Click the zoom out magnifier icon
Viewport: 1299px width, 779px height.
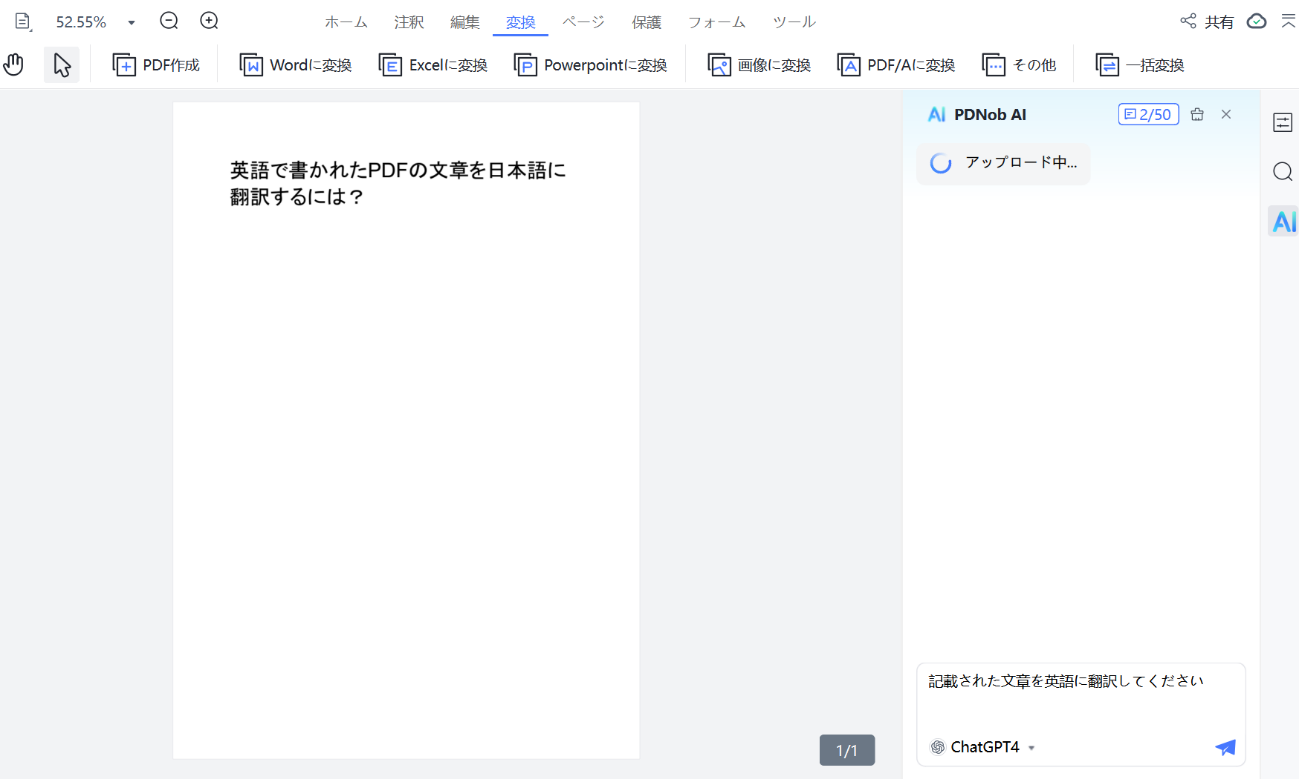[168, 20]
